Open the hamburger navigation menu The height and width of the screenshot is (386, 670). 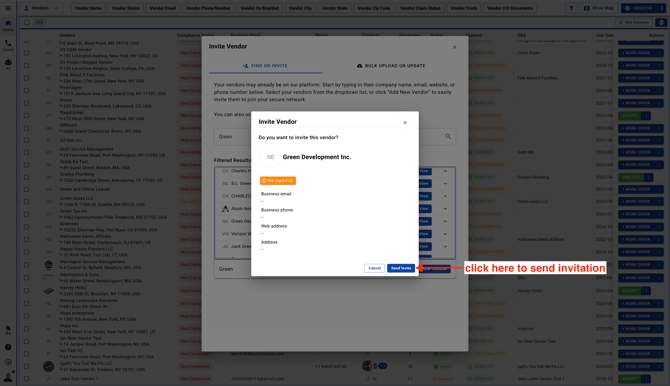pos(8,8)
